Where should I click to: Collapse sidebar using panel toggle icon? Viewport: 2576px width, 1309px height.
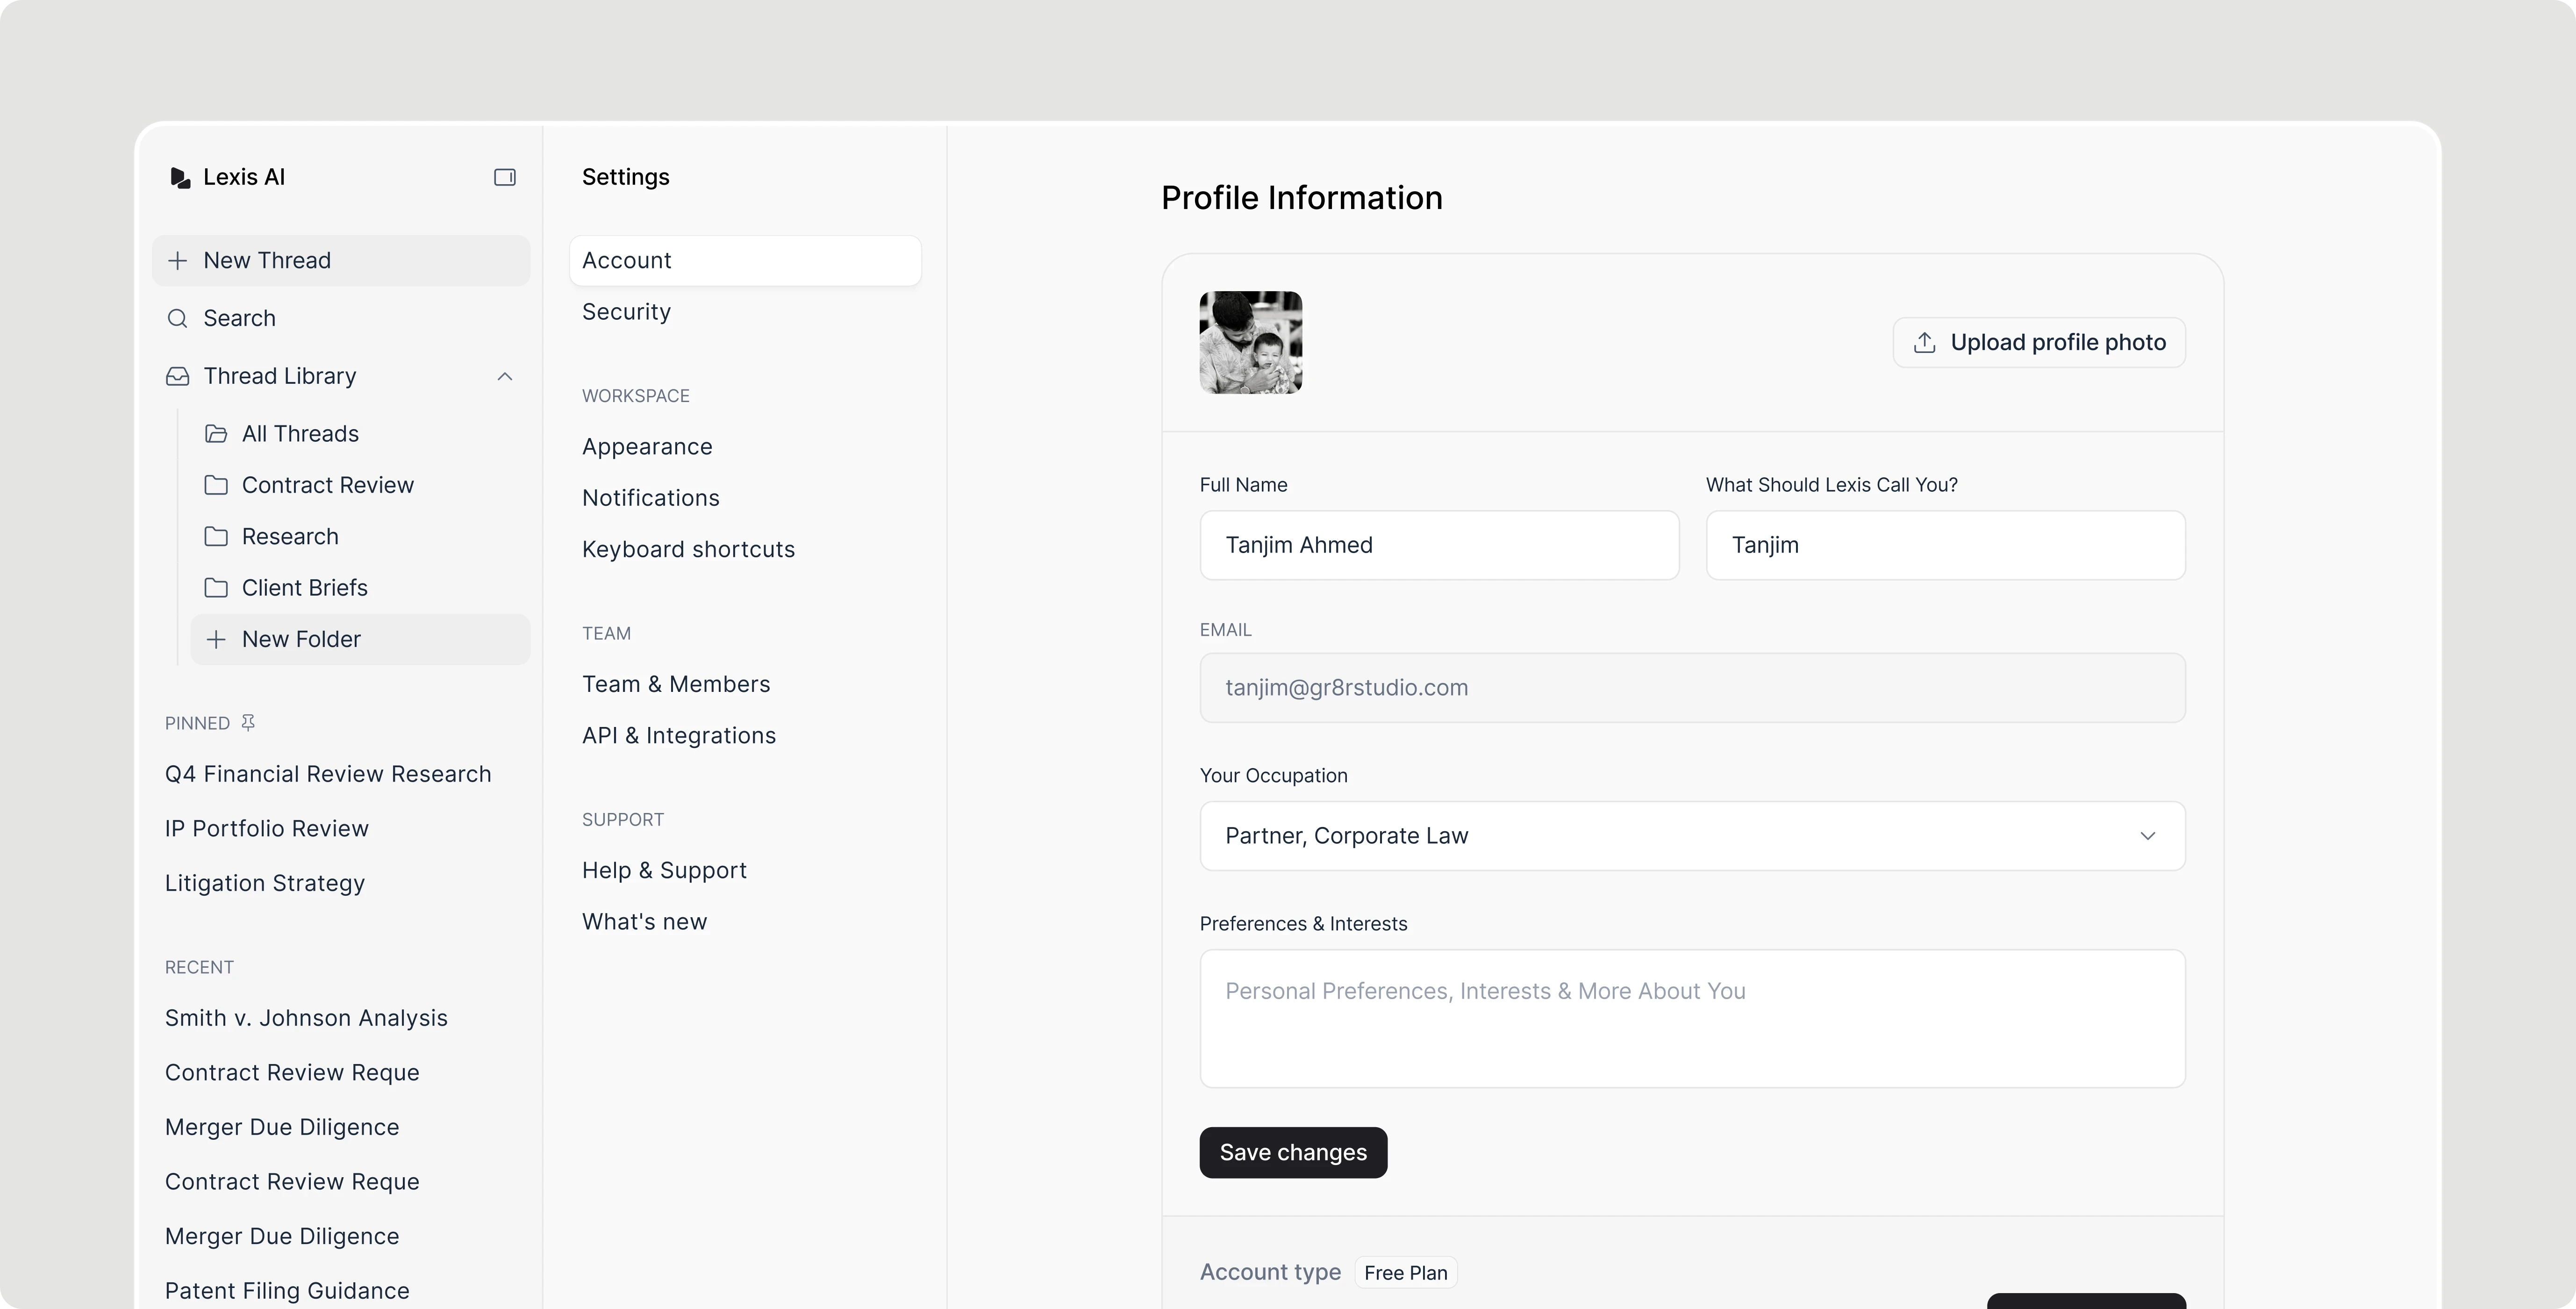(x=505, y=177)
